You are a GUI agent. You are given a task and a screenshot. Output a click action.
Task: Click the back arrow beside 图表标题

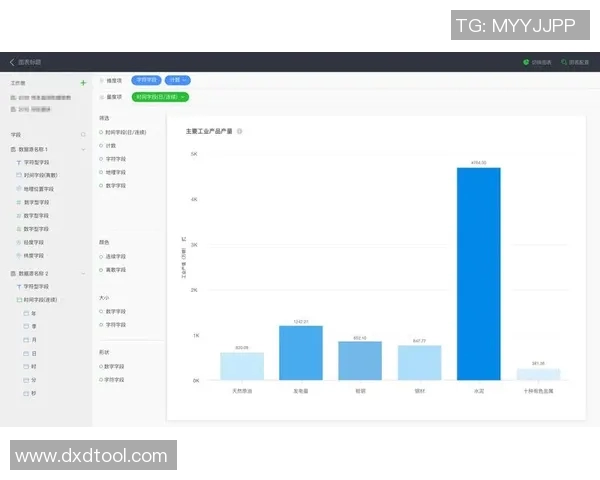(x=11, y=62)
